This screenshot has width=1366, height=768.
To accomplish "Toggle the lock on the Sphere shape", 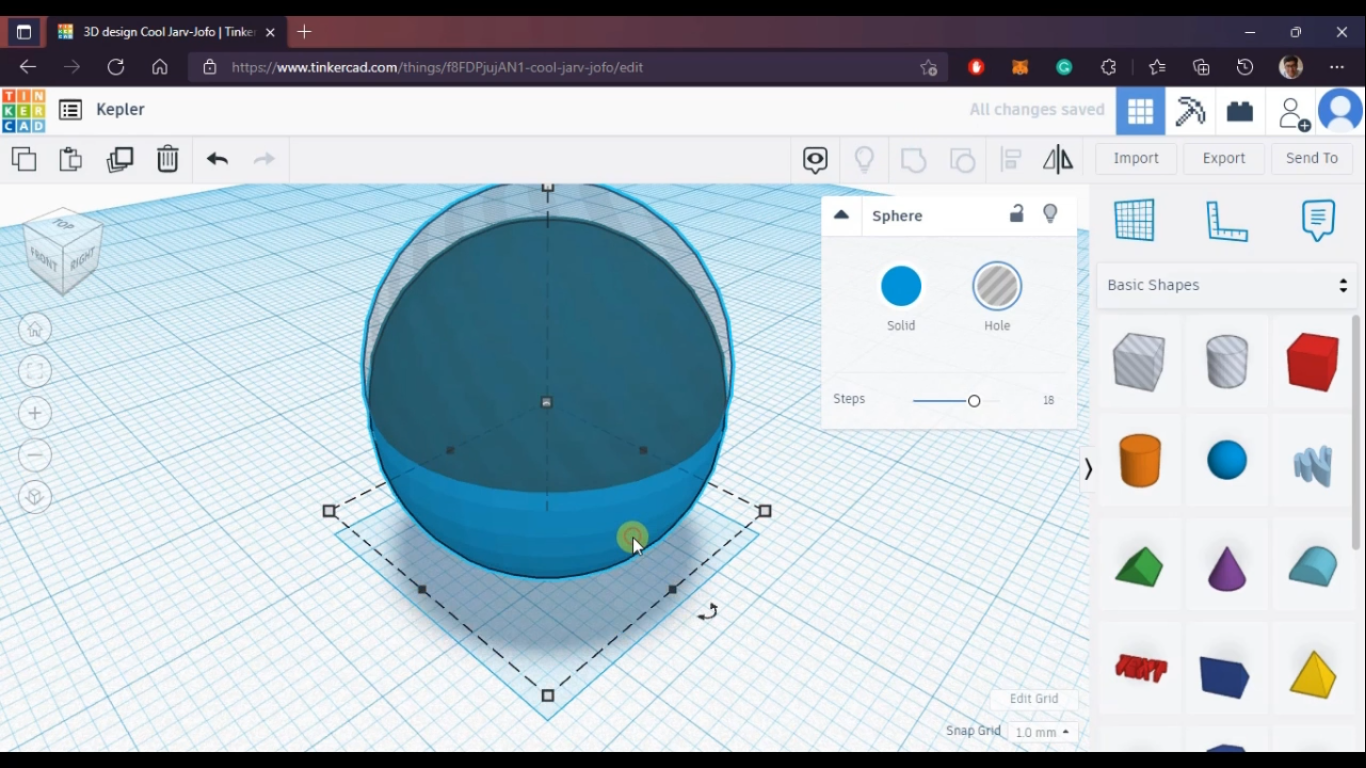I will [1017, 214].
